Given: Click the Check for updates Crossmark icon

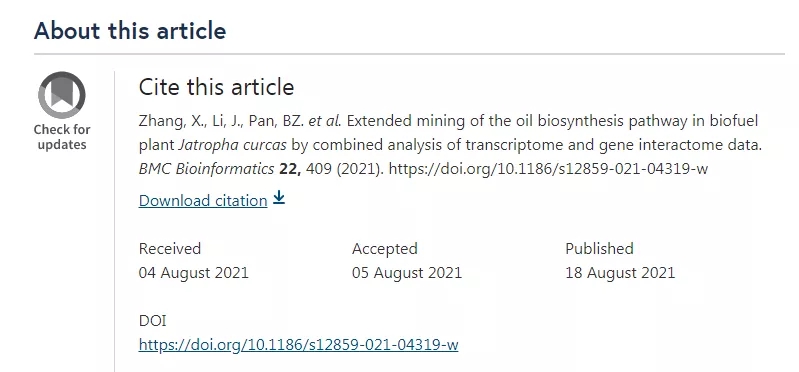Looking at the screenshot, I should [62, 95].
